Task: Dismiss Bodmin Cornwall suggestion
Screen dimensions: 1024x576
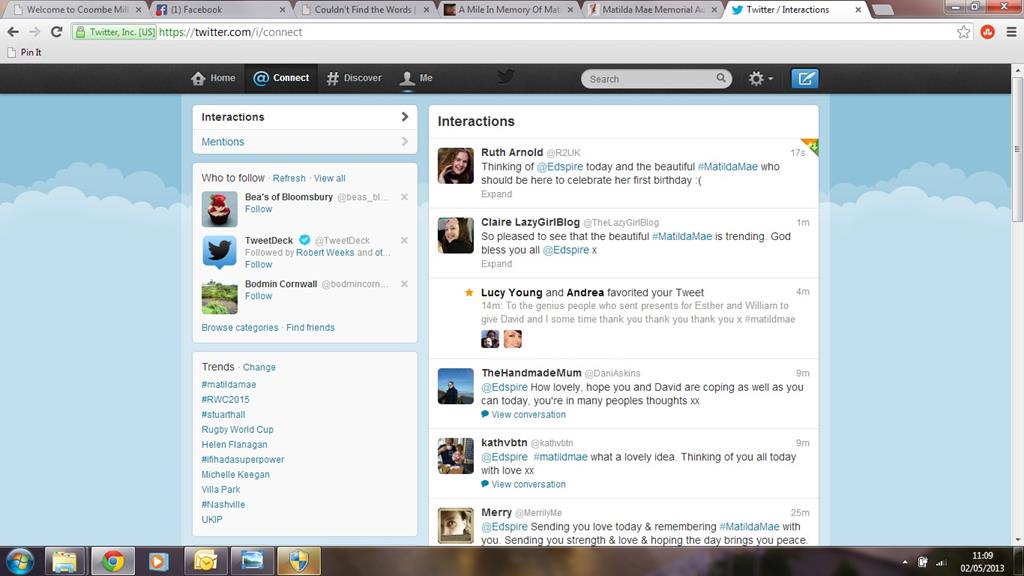Action: tap(404, 284)
